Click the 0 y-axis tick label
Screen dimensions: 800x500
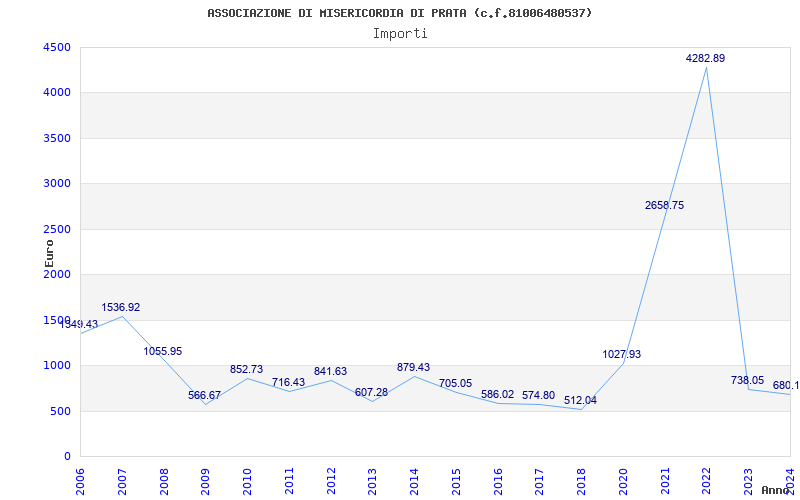[68, 457]
